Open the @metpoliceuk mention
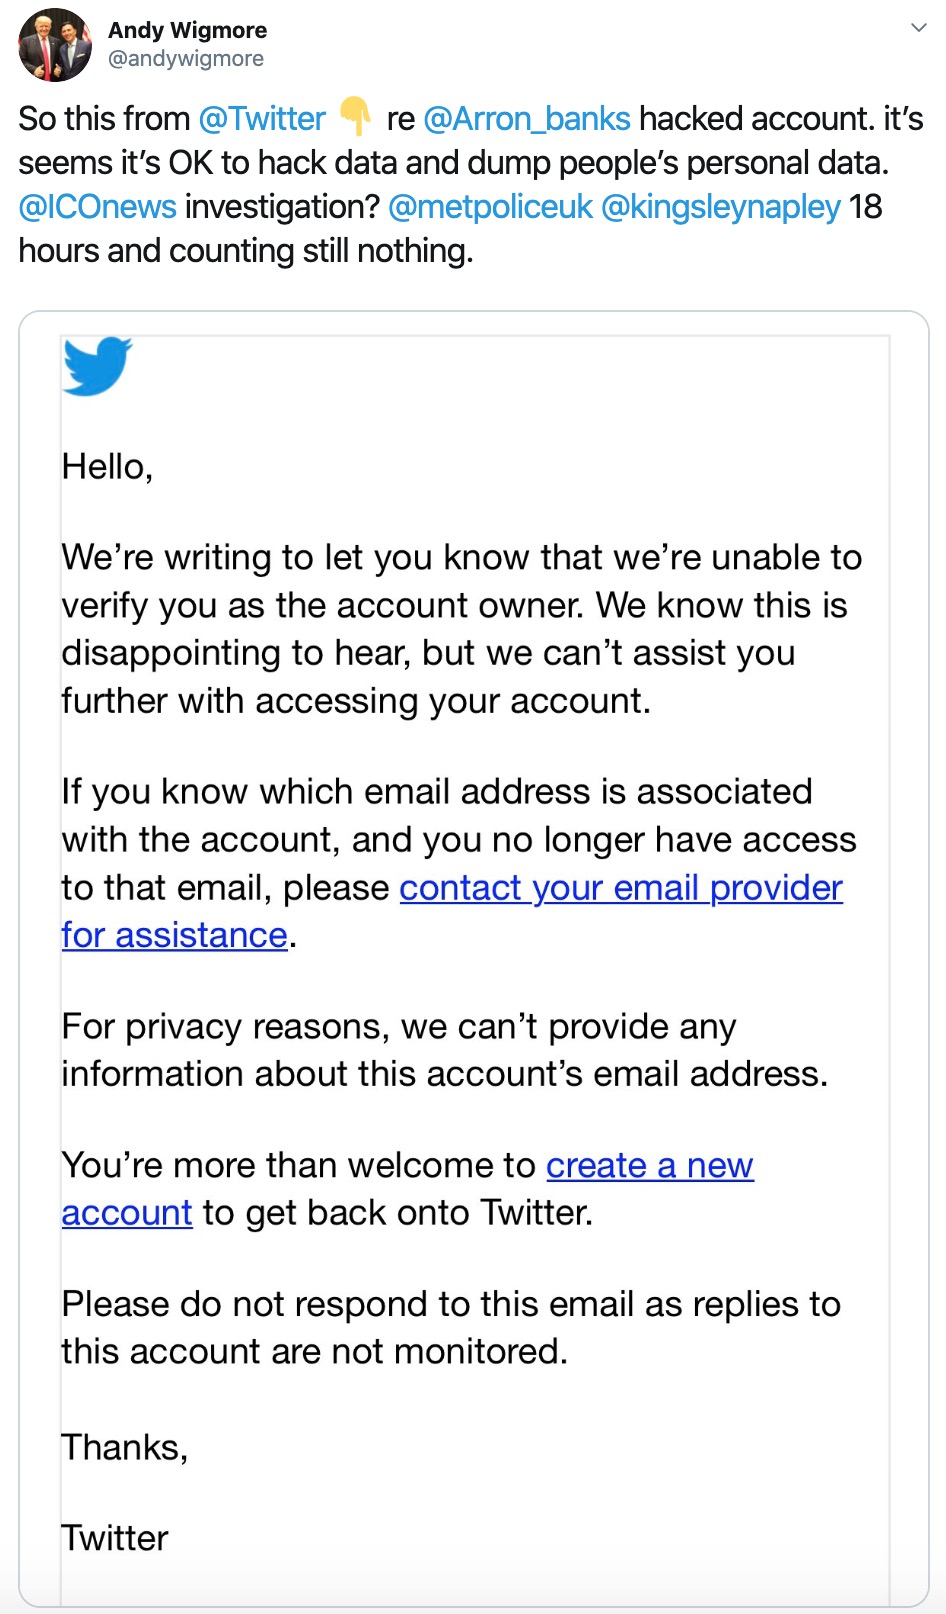The width and height of the screenshot is (946, 1614). (x=490, y=207)
